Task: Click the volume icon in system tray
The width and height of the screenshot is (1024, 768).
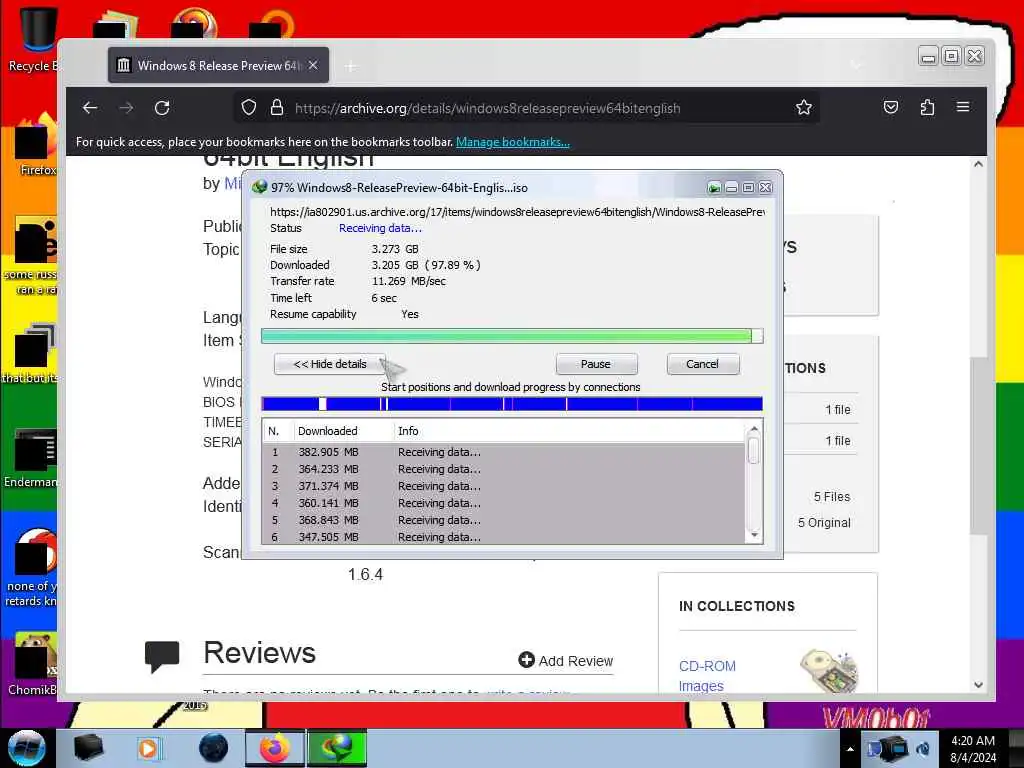Action: pyautogui.click(x=923, y=749)
